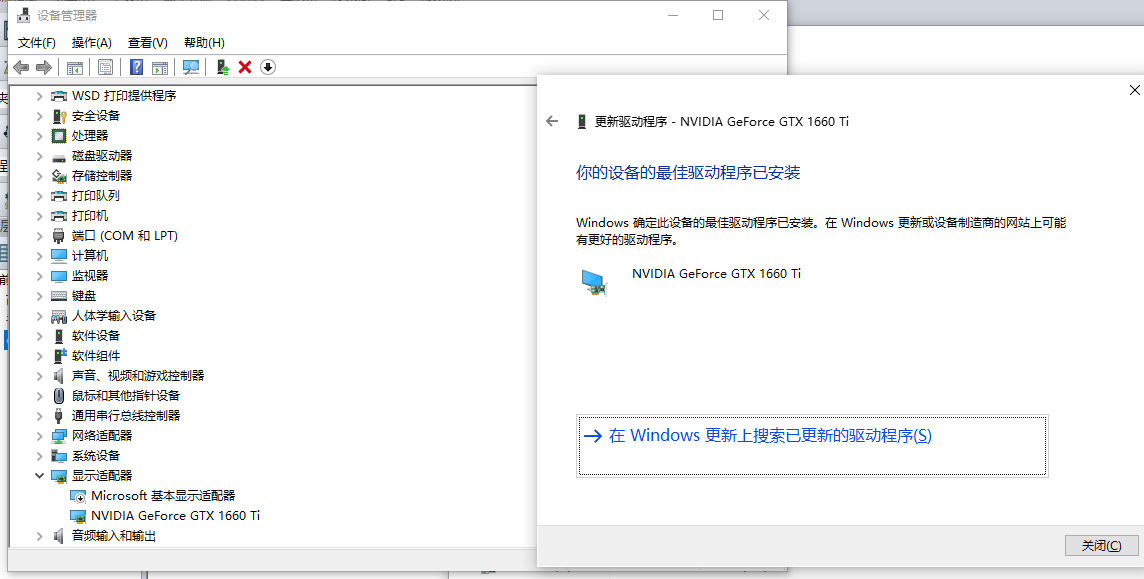Image resolution: width=1144 pixels, height=579 pixels.
Task: Expand the 磁盘驱动器 node
Action: (x=39, y=156)
